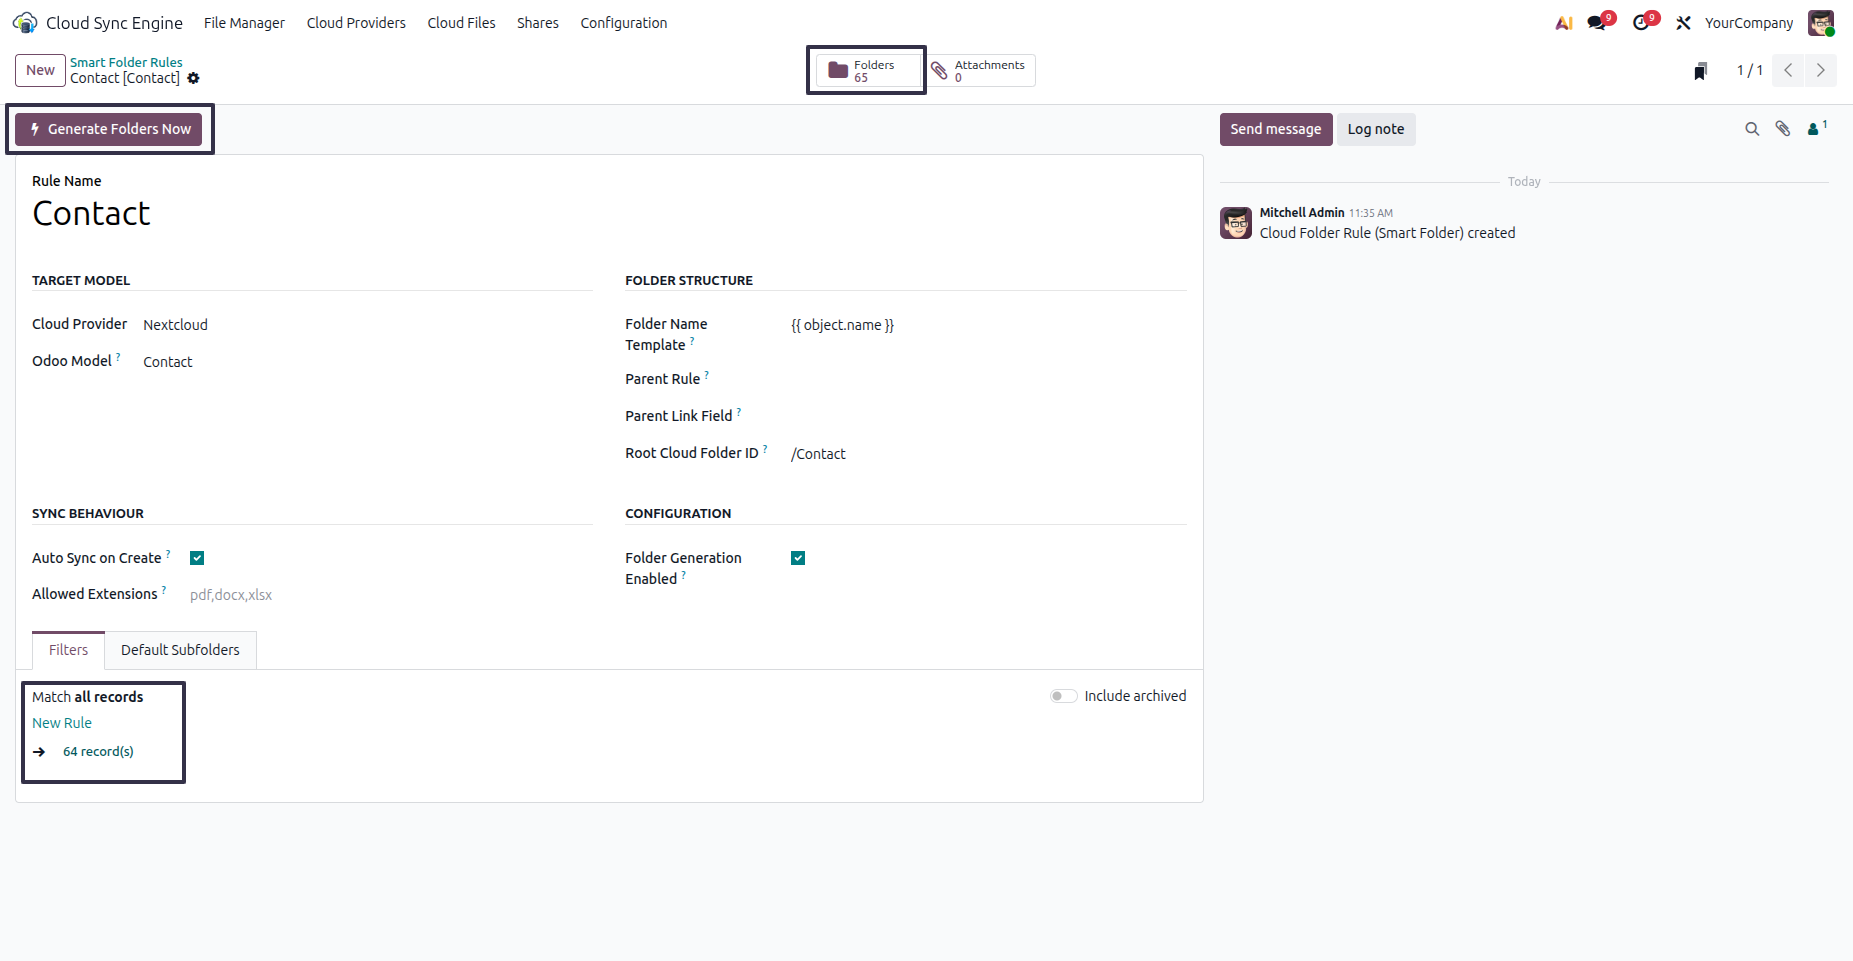Open 64 record(s) link
Screen dimensions: 1853x961
[x=98, y=752]
